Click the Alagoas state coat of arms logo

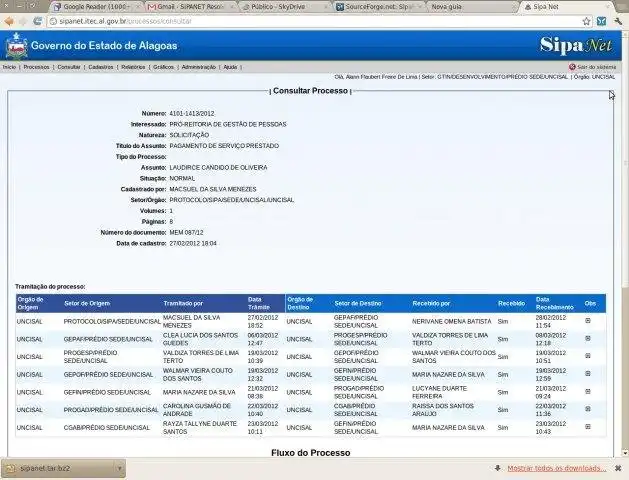16,46
